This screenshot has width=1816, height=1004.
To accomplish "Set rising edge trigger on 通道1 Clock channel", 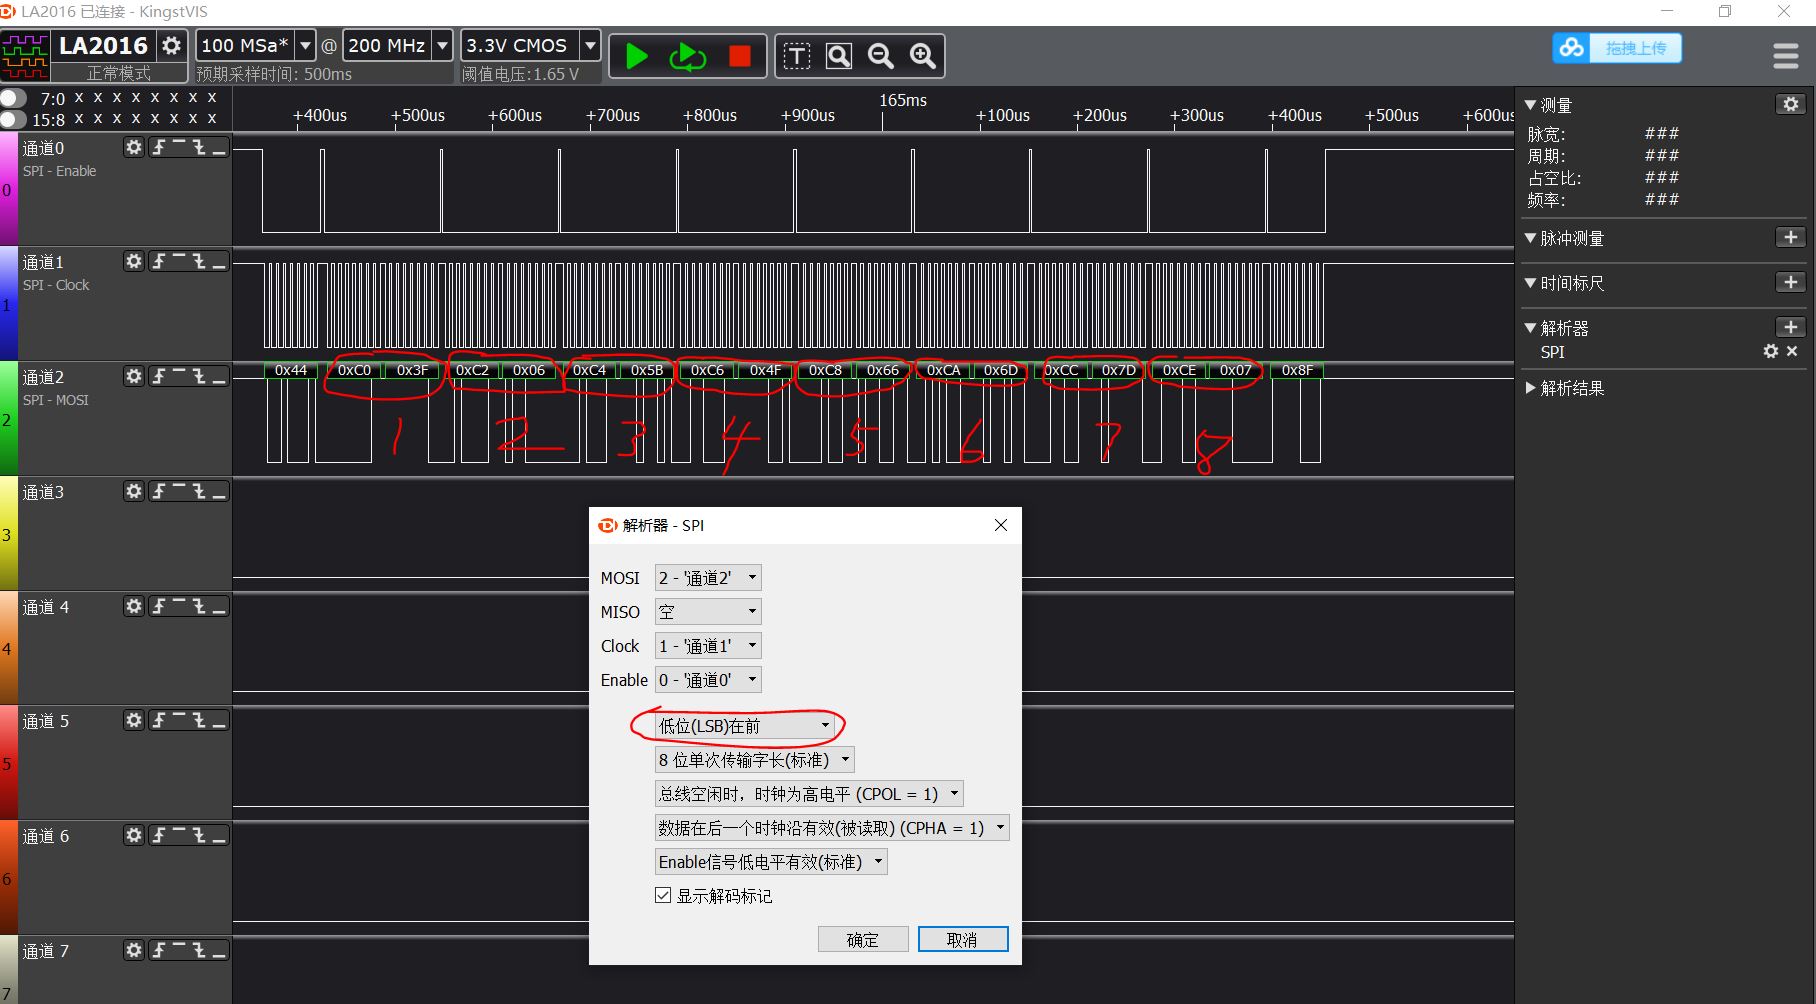I will point(157,261).
